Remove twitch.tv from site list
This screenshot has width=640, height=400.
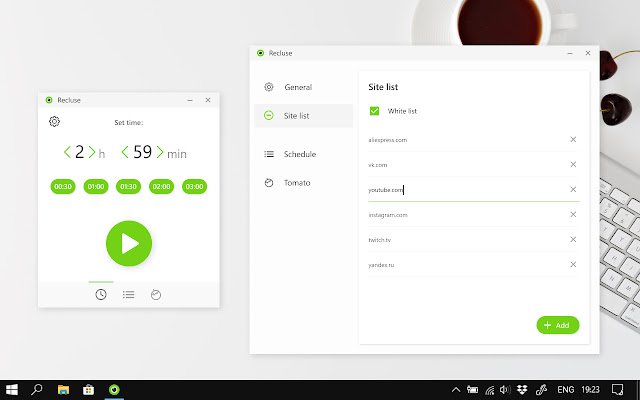coord(573,240)
